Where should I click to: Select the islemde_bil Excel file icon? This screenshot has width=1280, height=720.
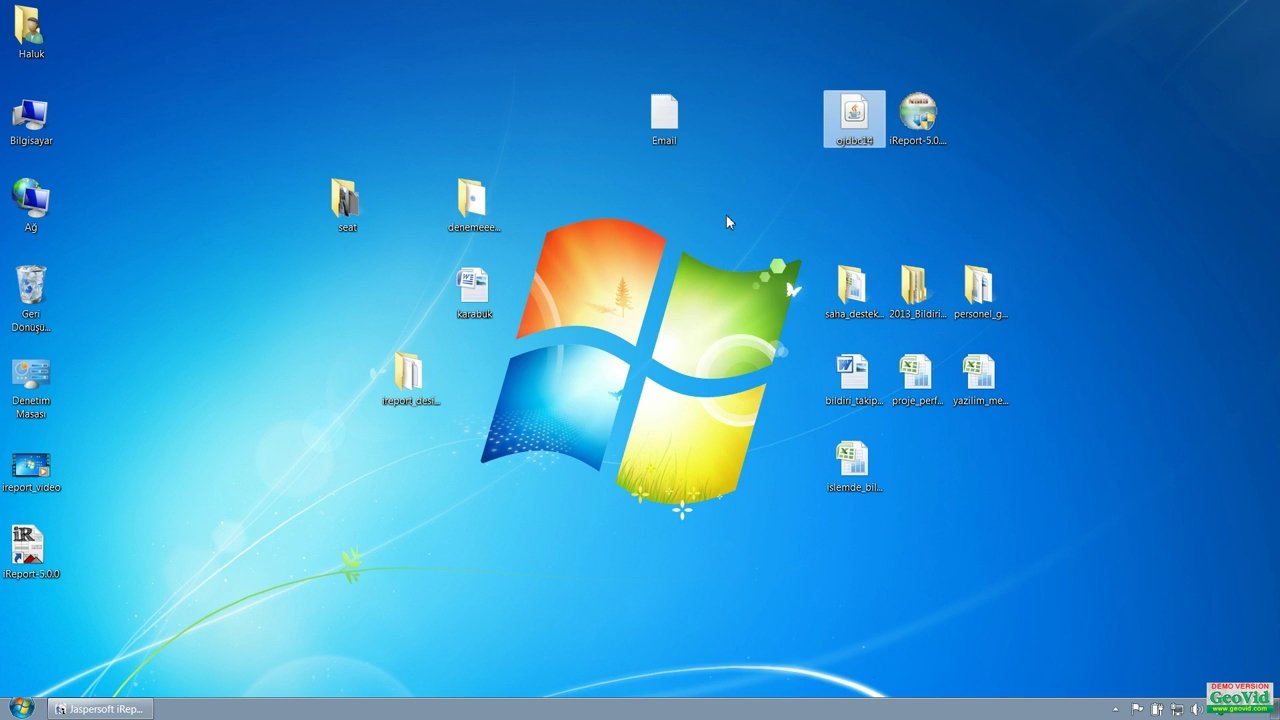[852, 459]
